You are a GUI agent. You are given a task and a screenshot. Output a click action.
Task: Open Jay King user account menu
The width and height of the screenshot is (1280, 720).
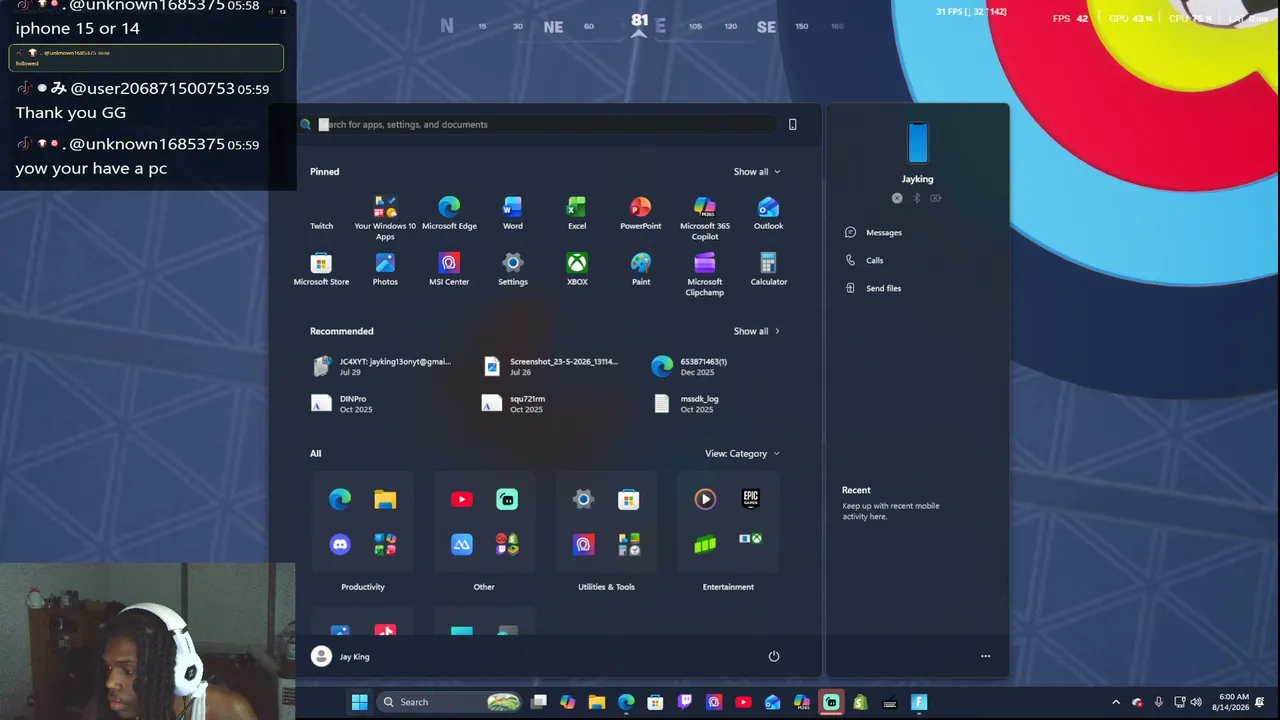(341, 657)
